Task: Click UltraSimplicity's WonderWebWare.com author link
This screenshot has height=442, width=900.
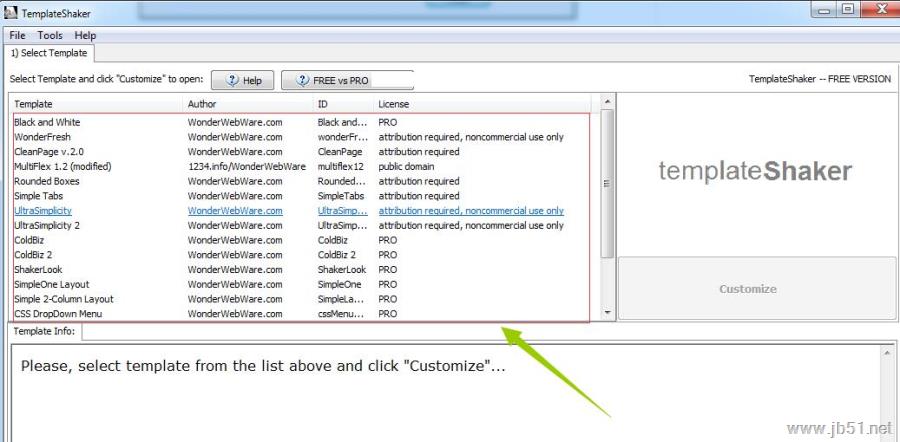Action: coord(235,211)
